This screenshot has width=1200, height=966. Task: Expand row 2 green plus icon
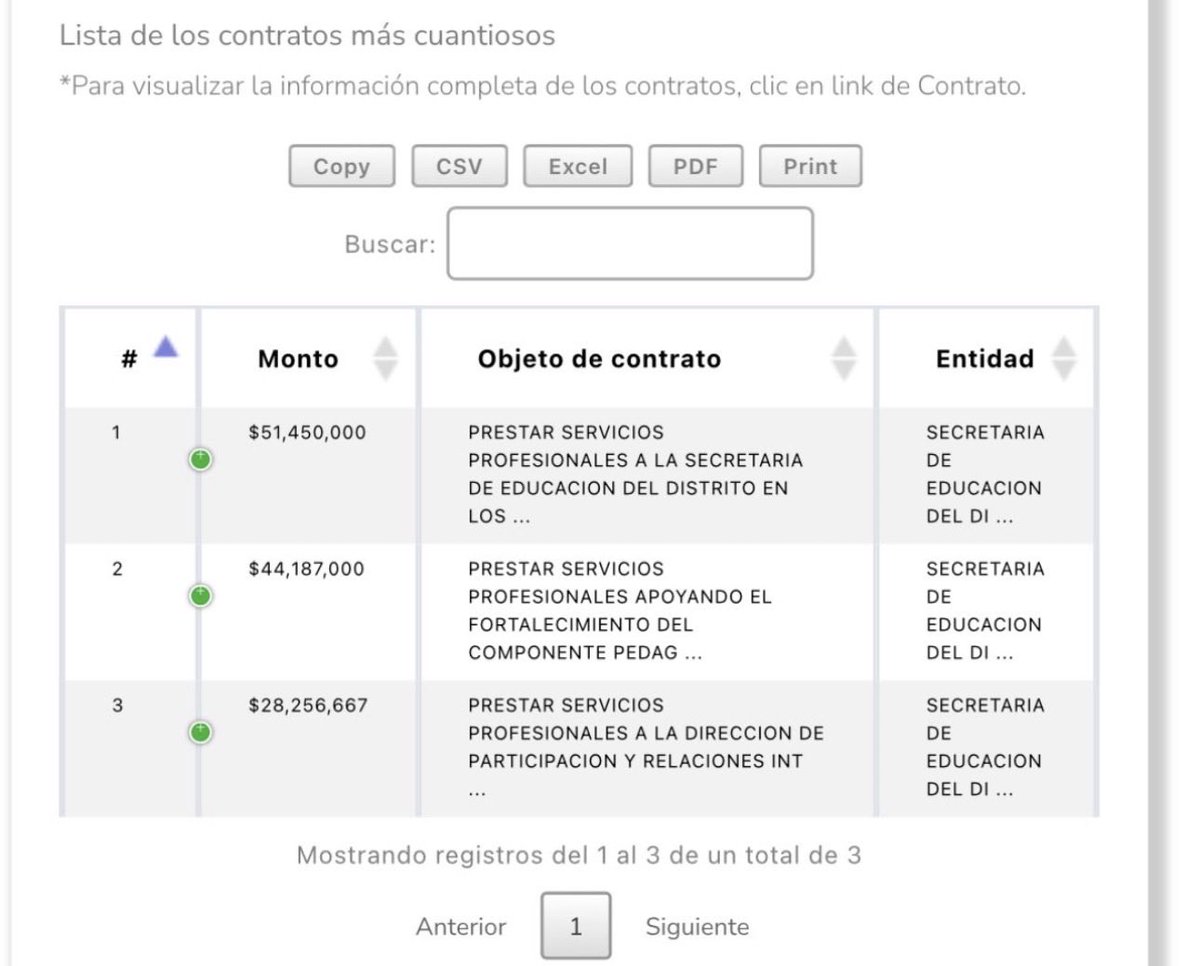201,596
